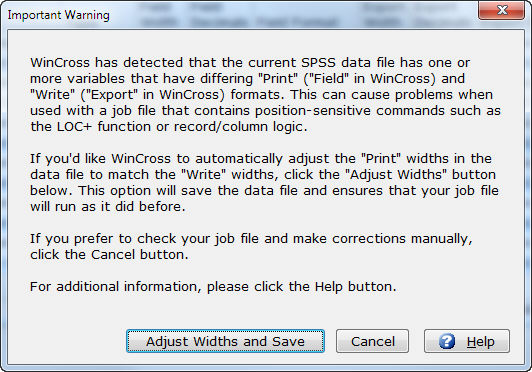Click the Adjust Widths and Save button
Screen dimensions: 532x372
pos(225,341)
